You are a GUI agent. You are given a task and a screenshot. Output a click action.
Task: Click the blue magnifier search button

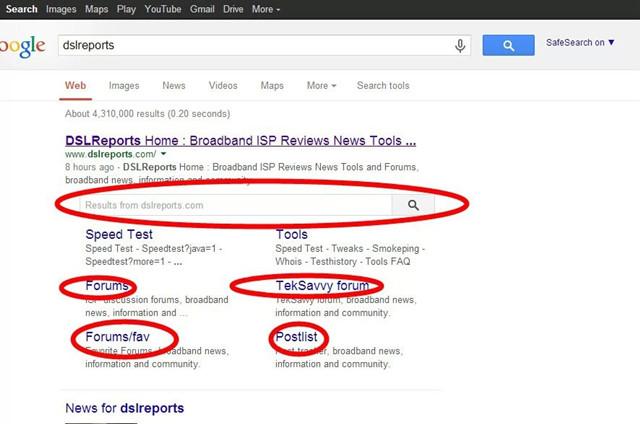tap(508, 45)
